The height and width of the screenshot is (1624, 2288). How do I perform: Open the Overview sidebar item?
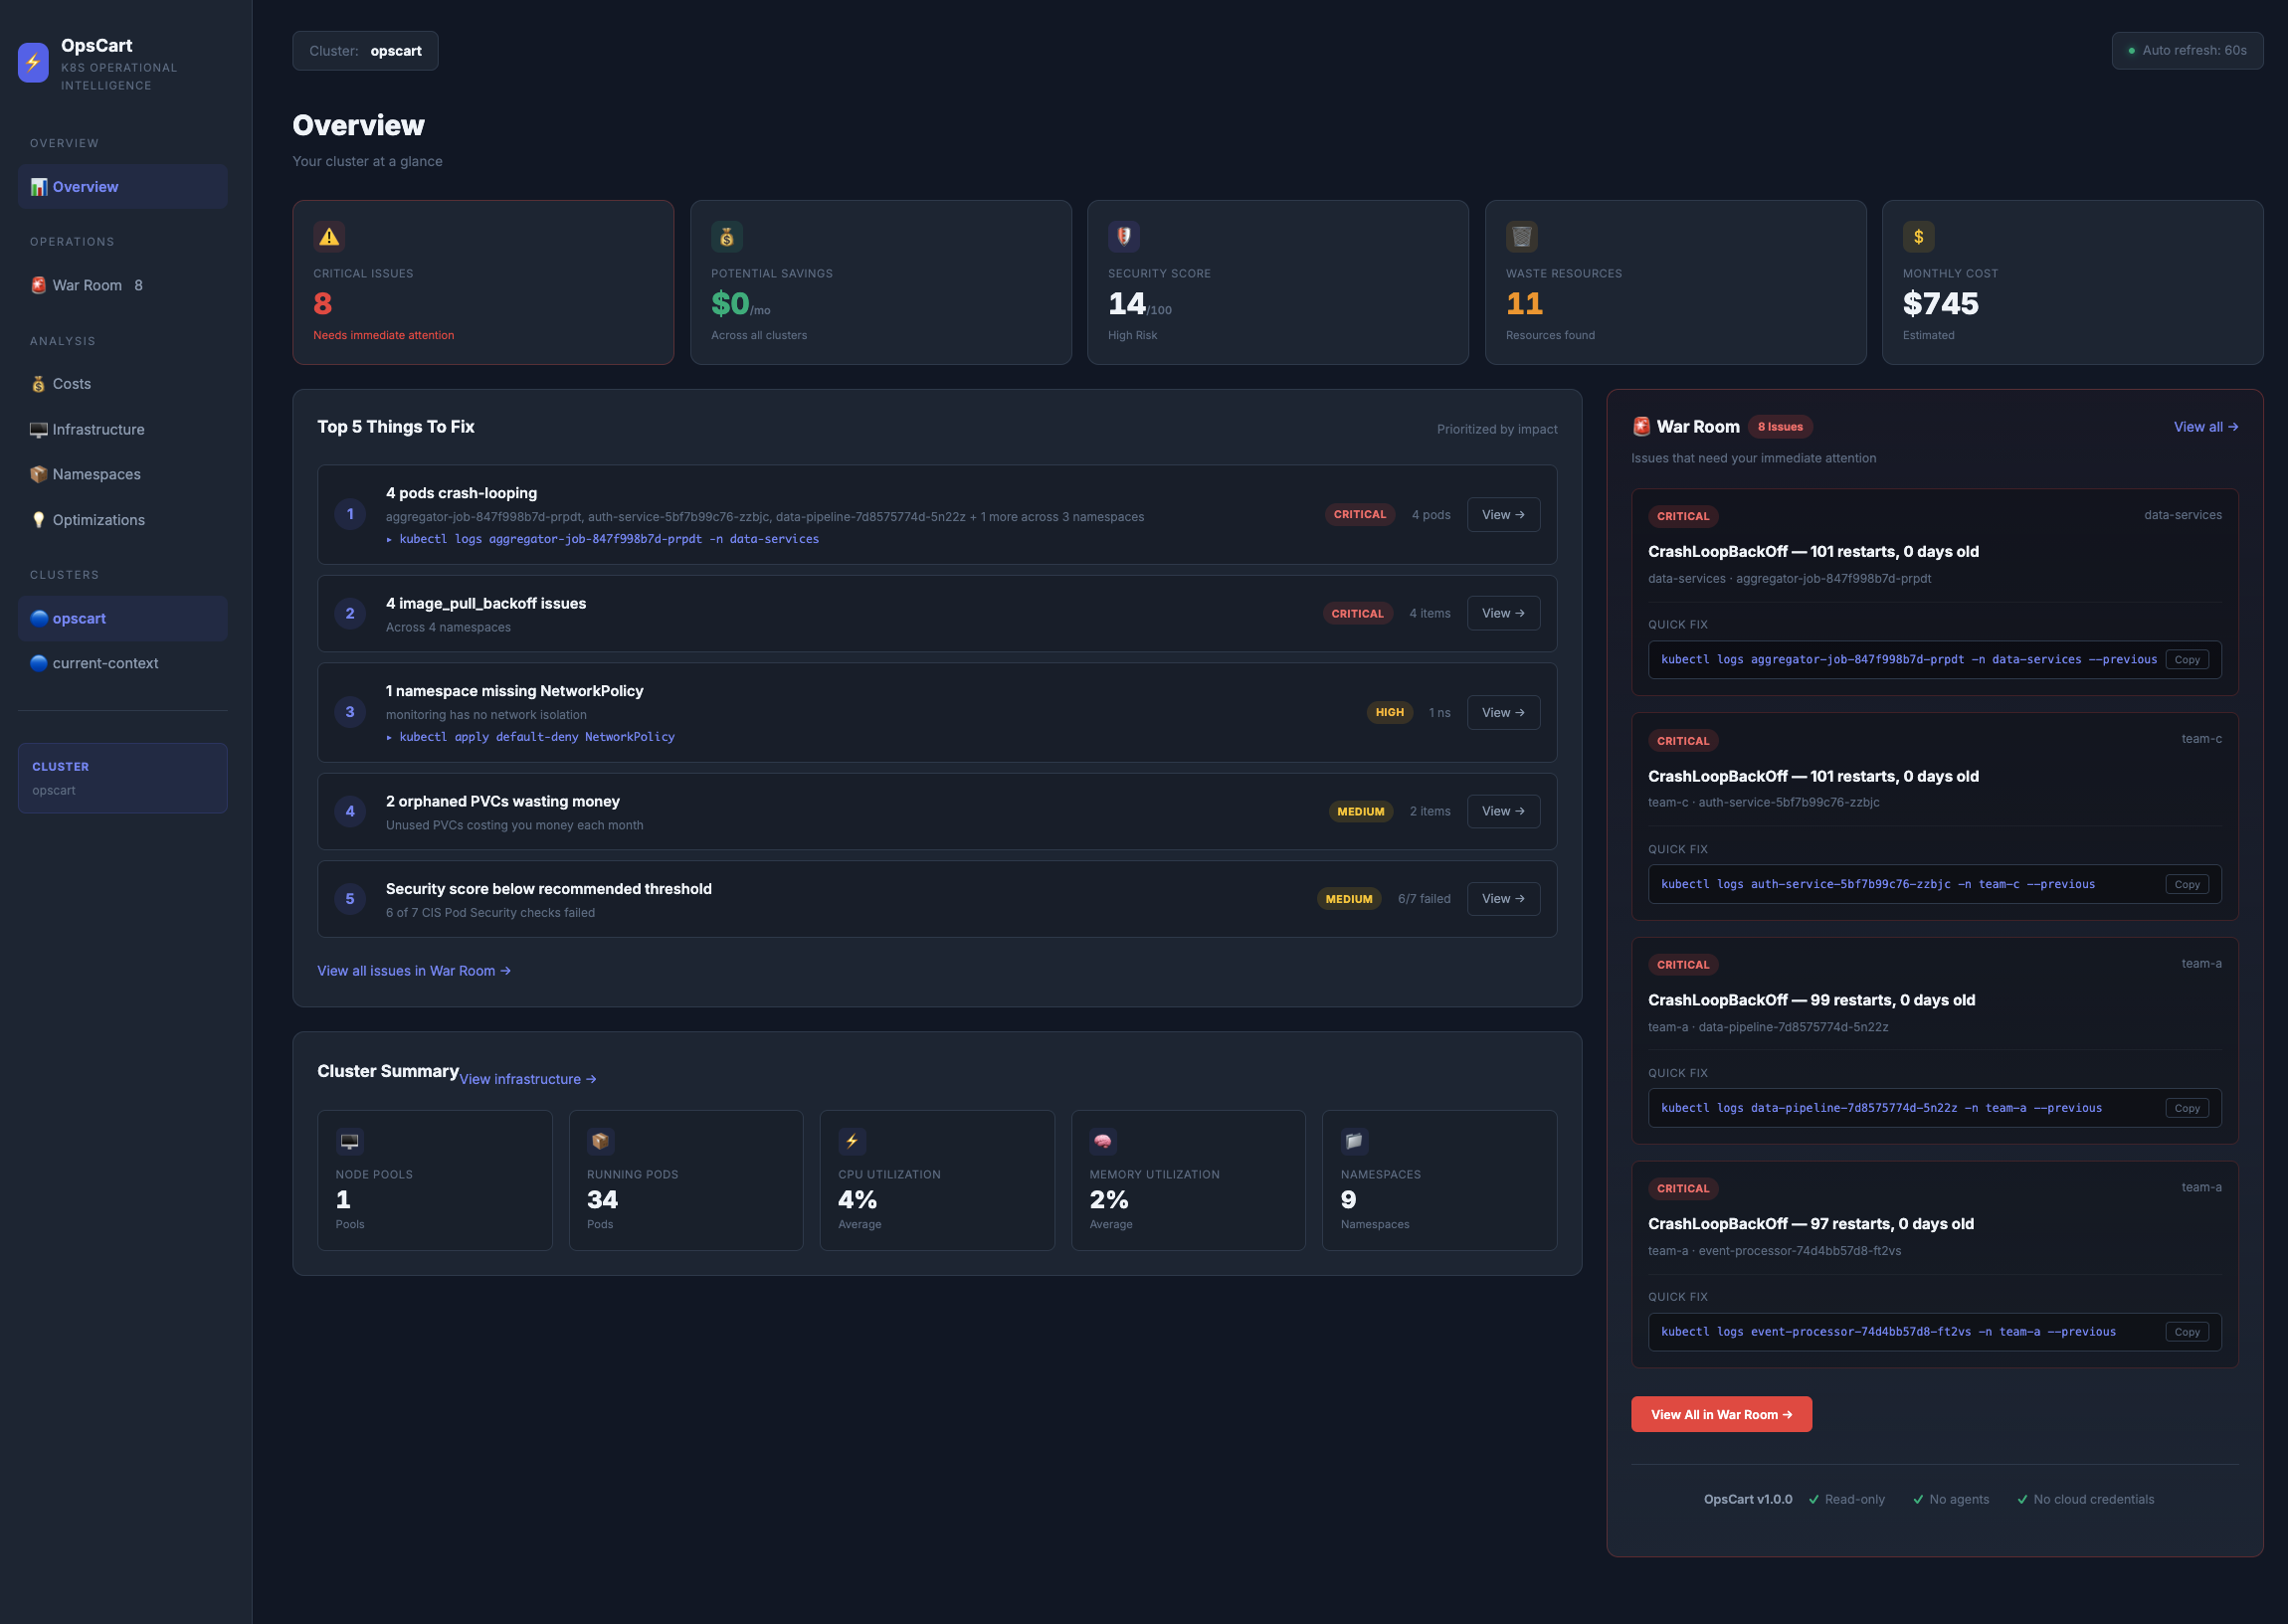pos(123,187)
